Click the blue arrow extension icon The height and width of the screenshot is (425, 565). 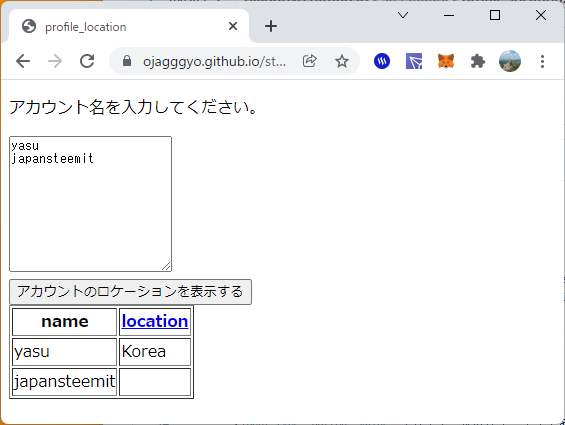414,61
